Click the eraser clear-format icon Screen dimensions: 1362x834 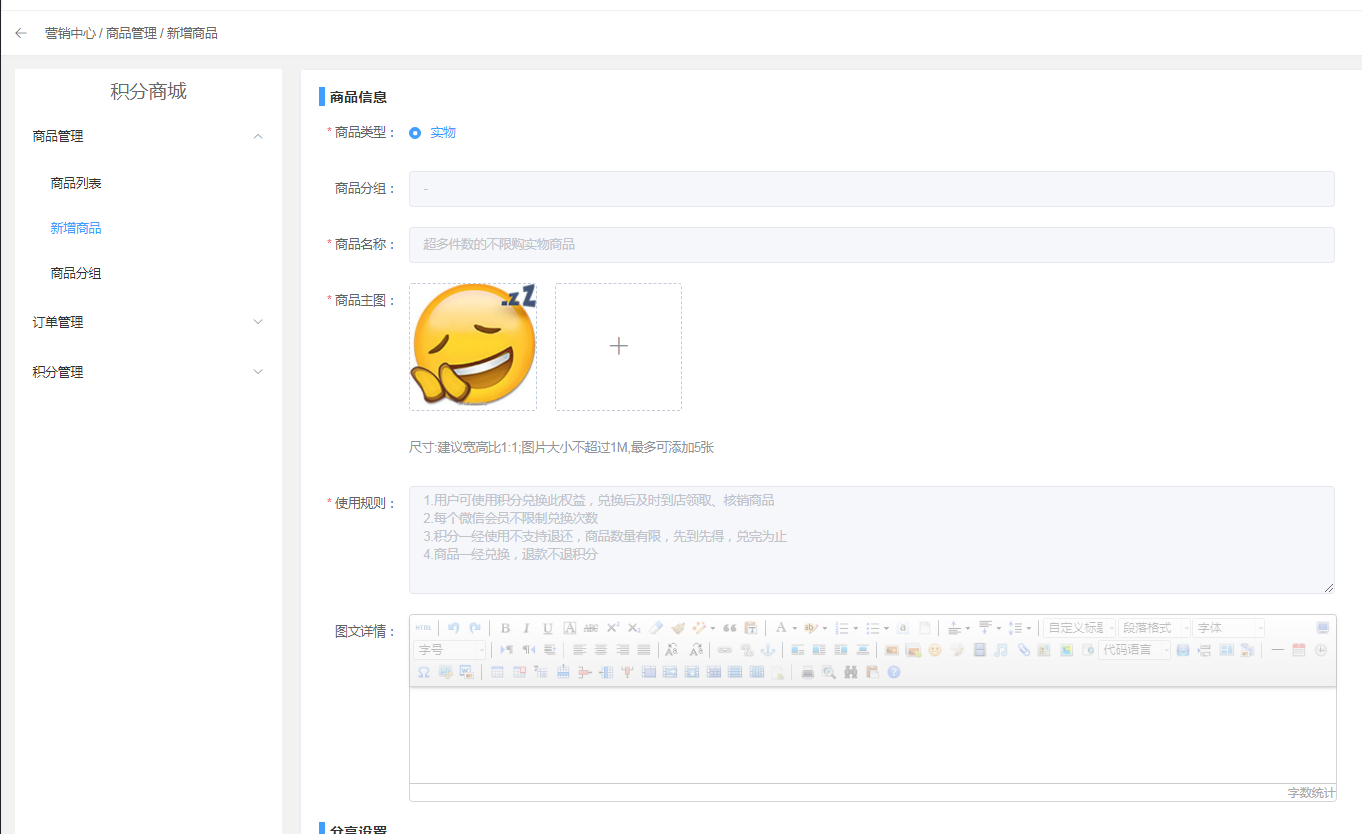(x=656, y=628)
